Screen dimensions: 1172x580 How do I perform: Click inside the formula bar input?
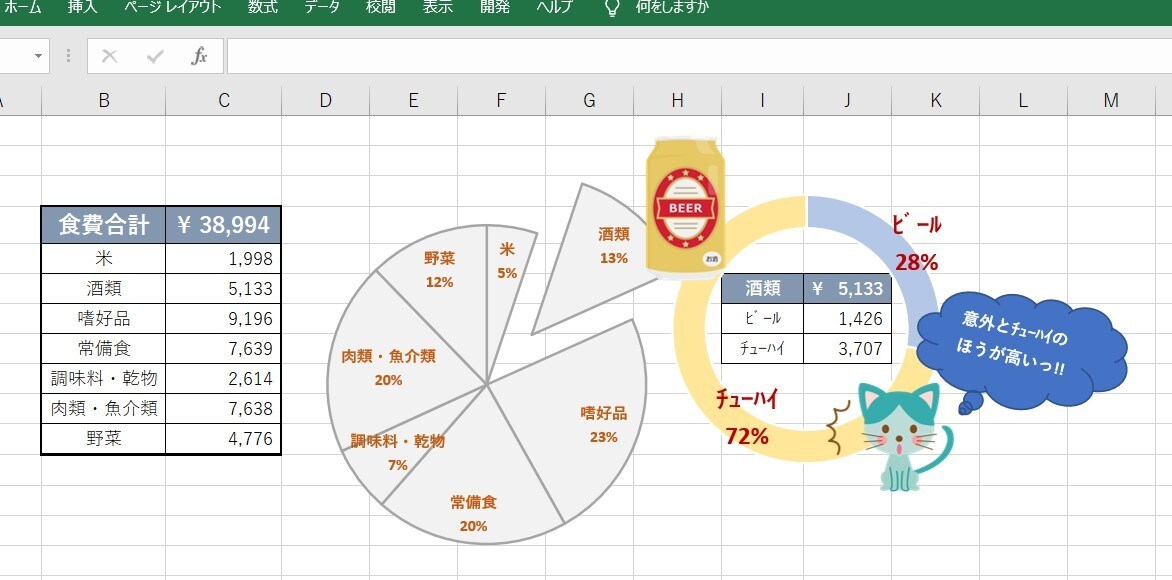point(699,56)
